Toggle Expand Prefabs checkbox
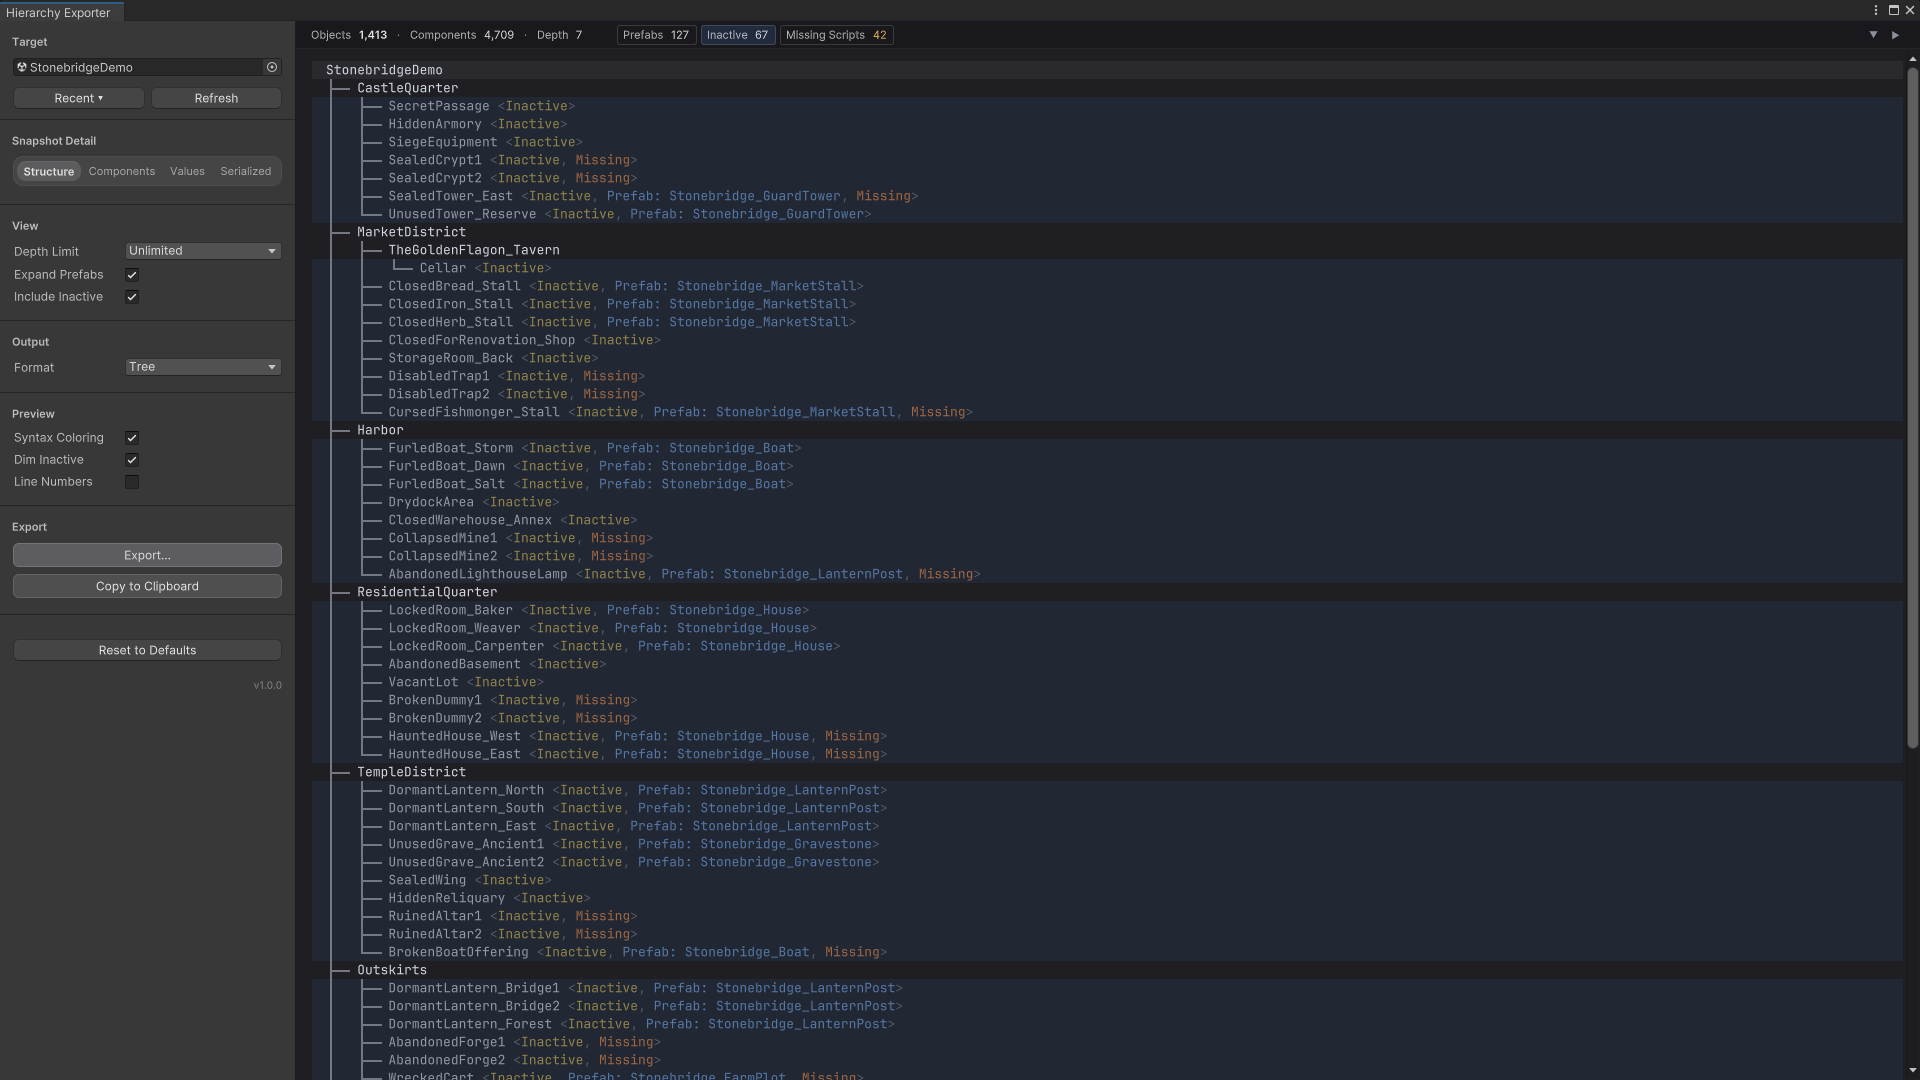This screenshot has width=1920, height=1080. pyautogui.click(x=132, y=275)
